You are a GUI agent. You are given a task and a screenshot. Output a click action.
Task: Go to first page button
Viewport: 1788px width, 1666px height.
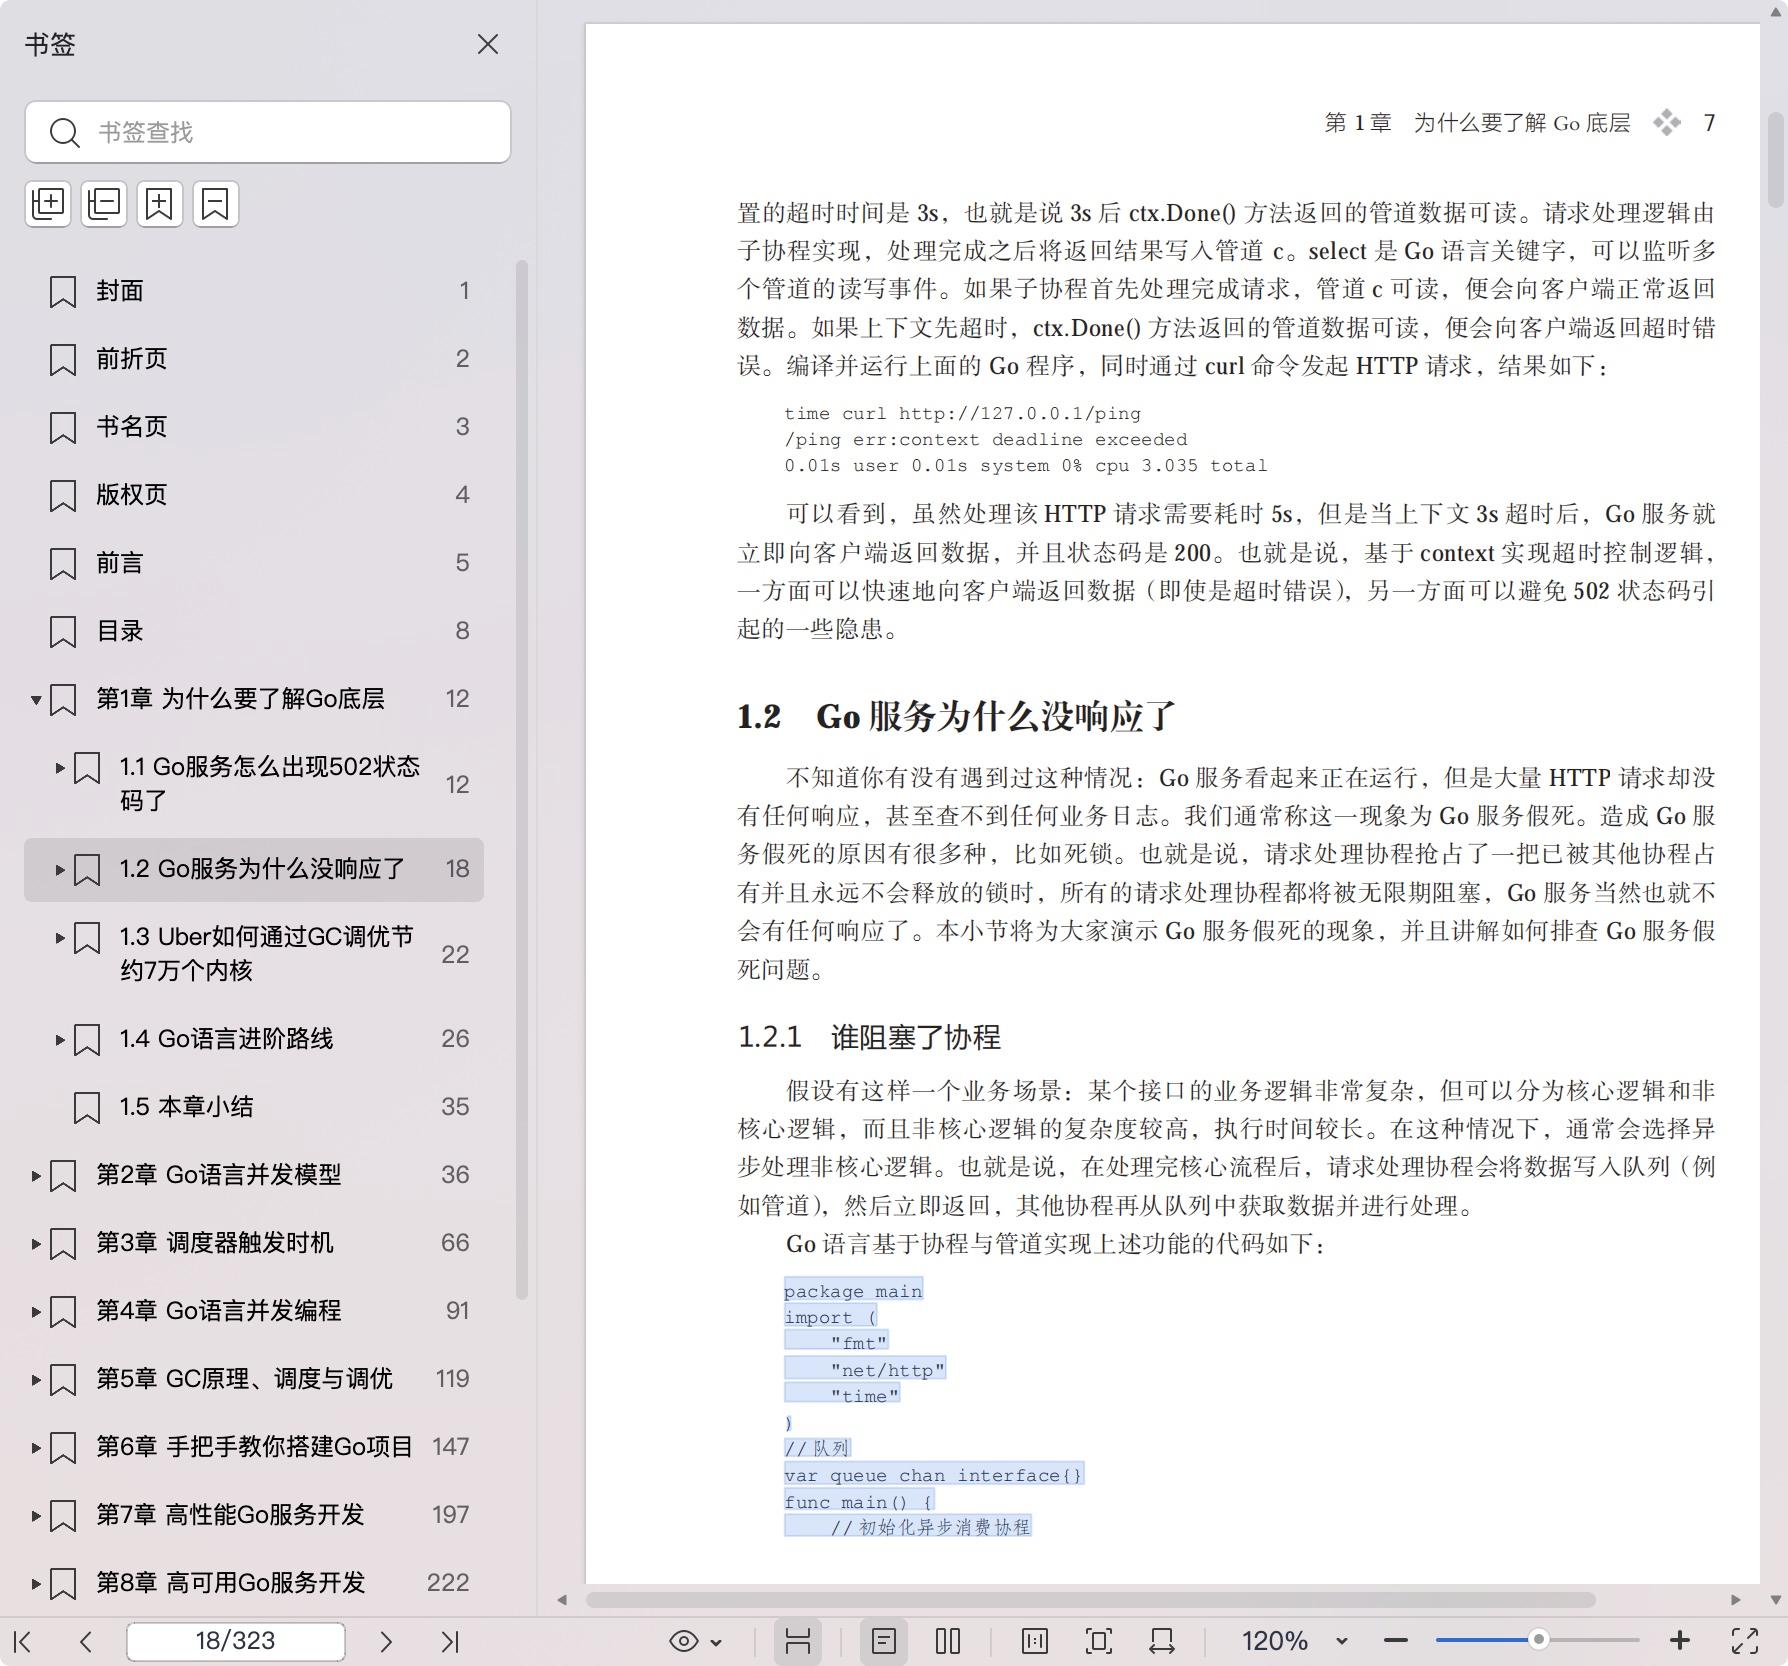point(23,1641)
